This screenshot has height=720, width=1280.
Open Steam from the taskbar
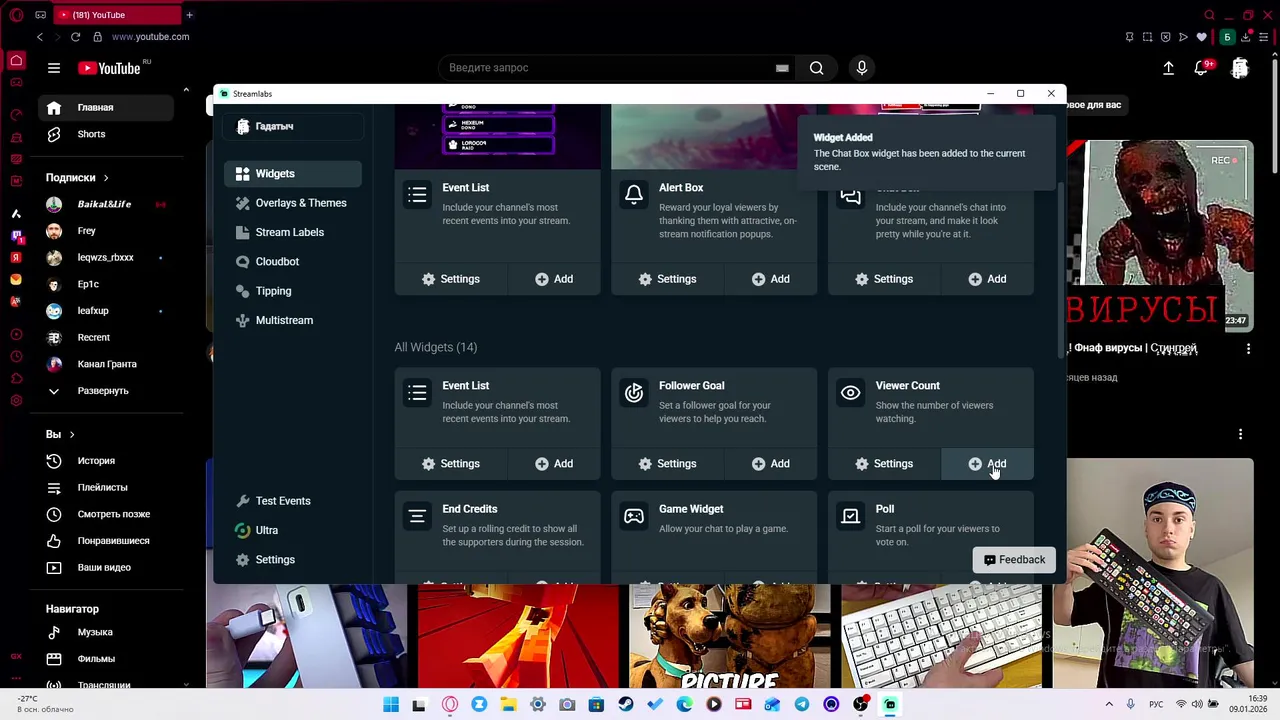(626, 705)
